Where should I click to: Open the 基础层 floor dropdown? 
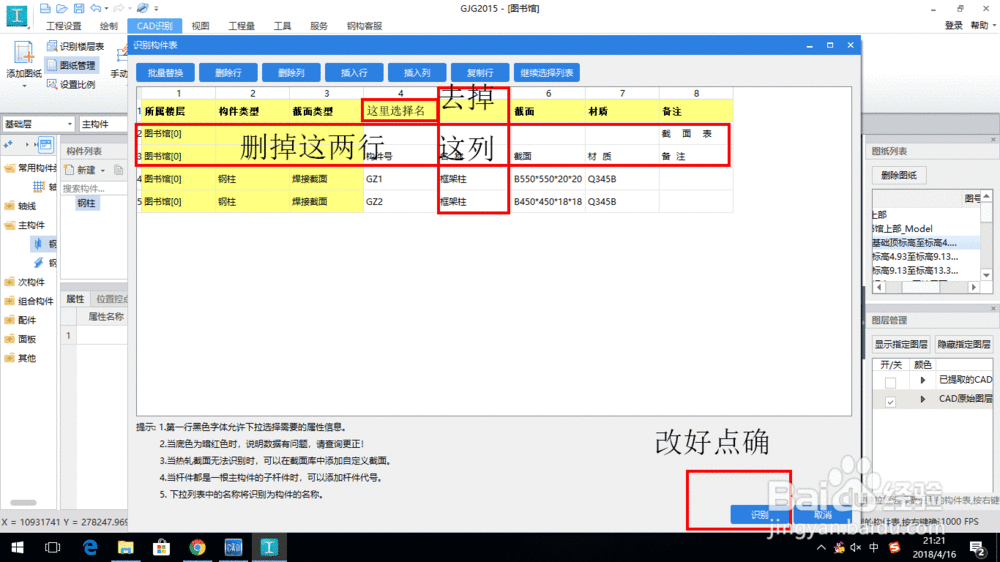click(x=69, y=124)
